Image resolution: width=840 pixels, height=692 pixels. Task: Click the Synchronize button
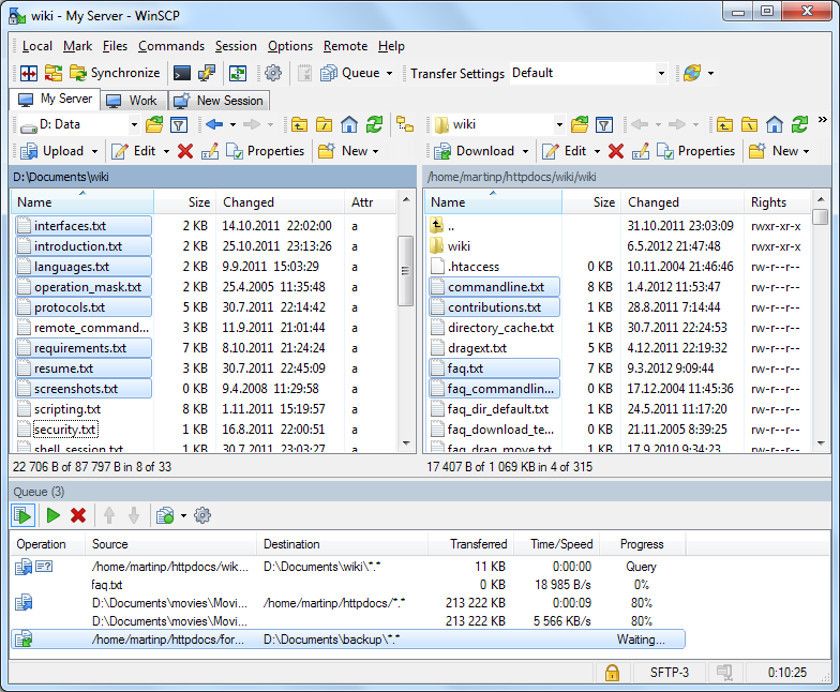[115, 73]
